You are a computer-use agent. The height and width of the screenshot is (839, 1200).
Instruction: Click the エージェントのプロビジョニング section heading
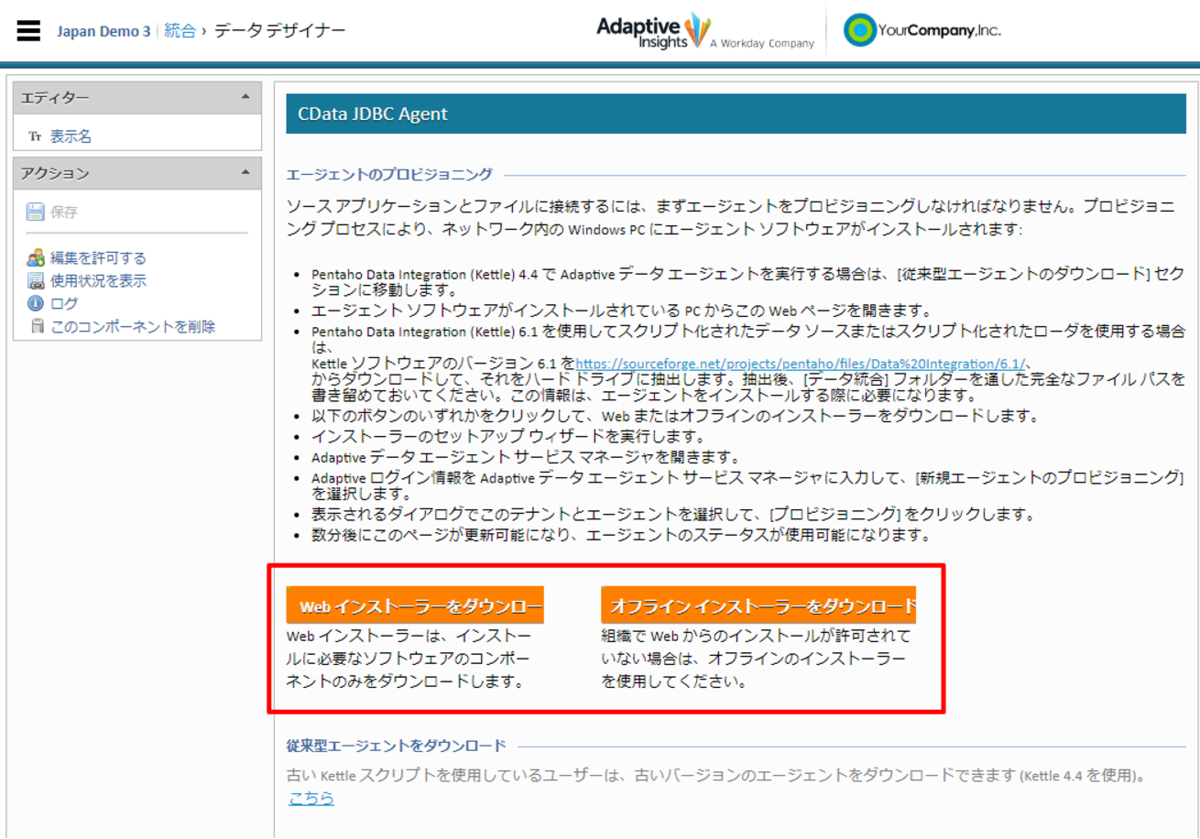pyautogui.click(x=389, y=174)
